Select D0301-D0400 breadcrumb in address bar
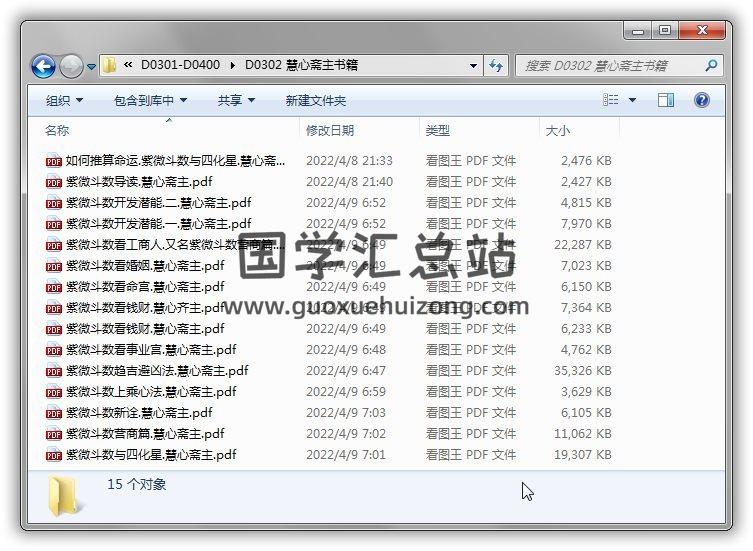 coord(180,65)
